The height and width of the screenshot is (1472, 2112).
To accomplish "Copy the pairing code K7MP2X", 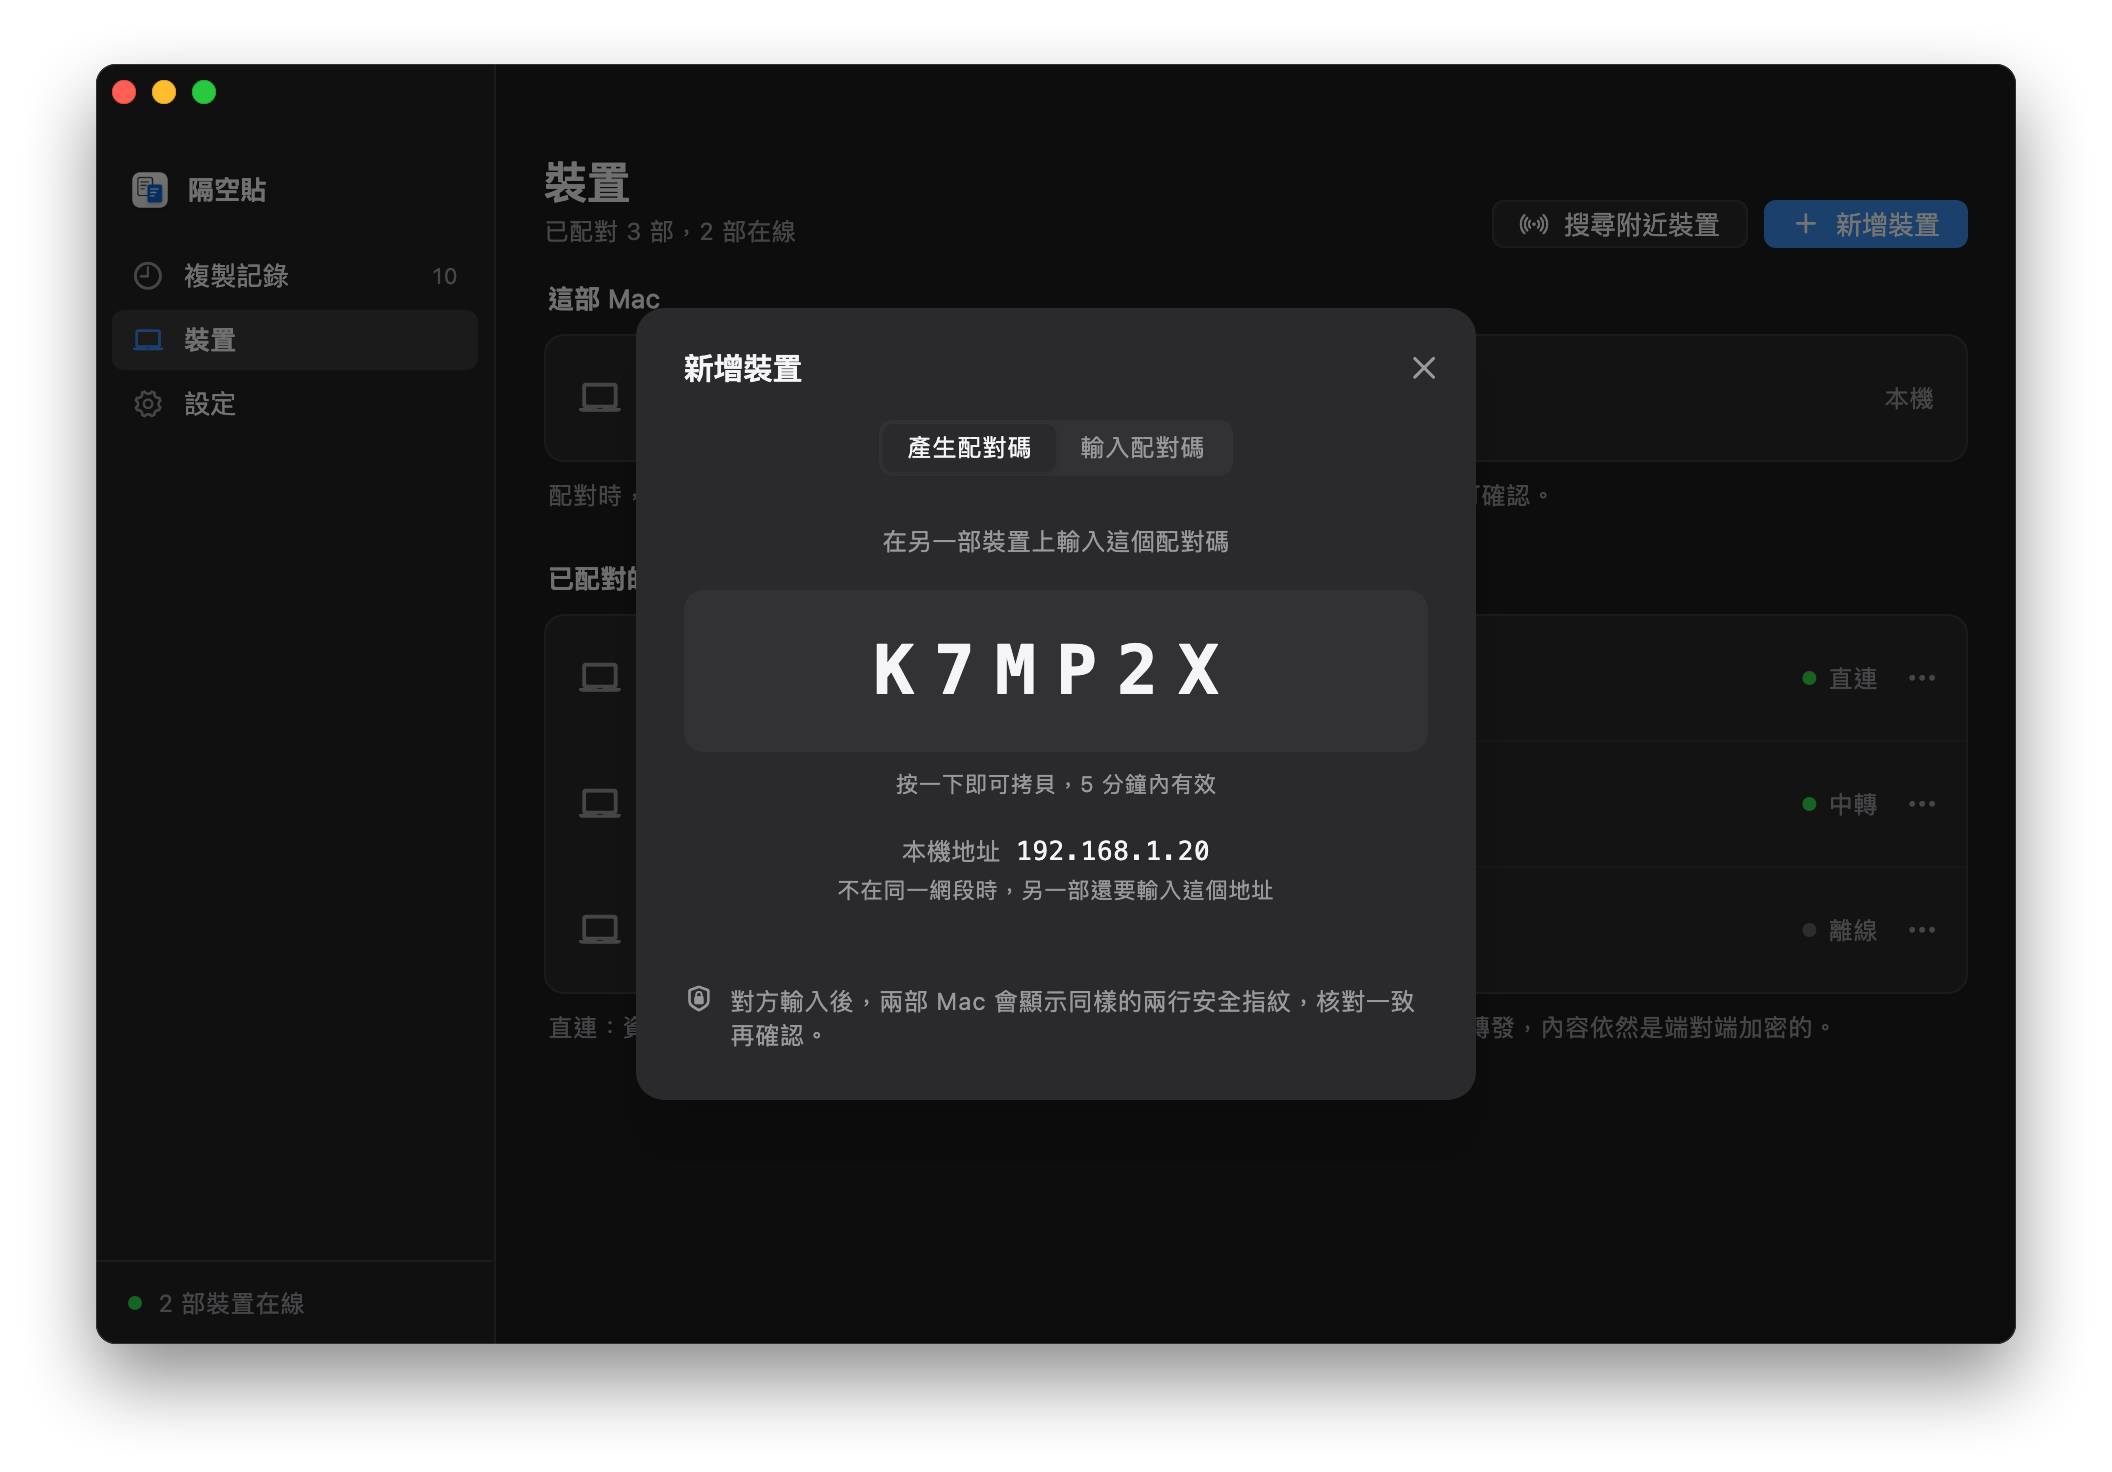I will 1055,670.
